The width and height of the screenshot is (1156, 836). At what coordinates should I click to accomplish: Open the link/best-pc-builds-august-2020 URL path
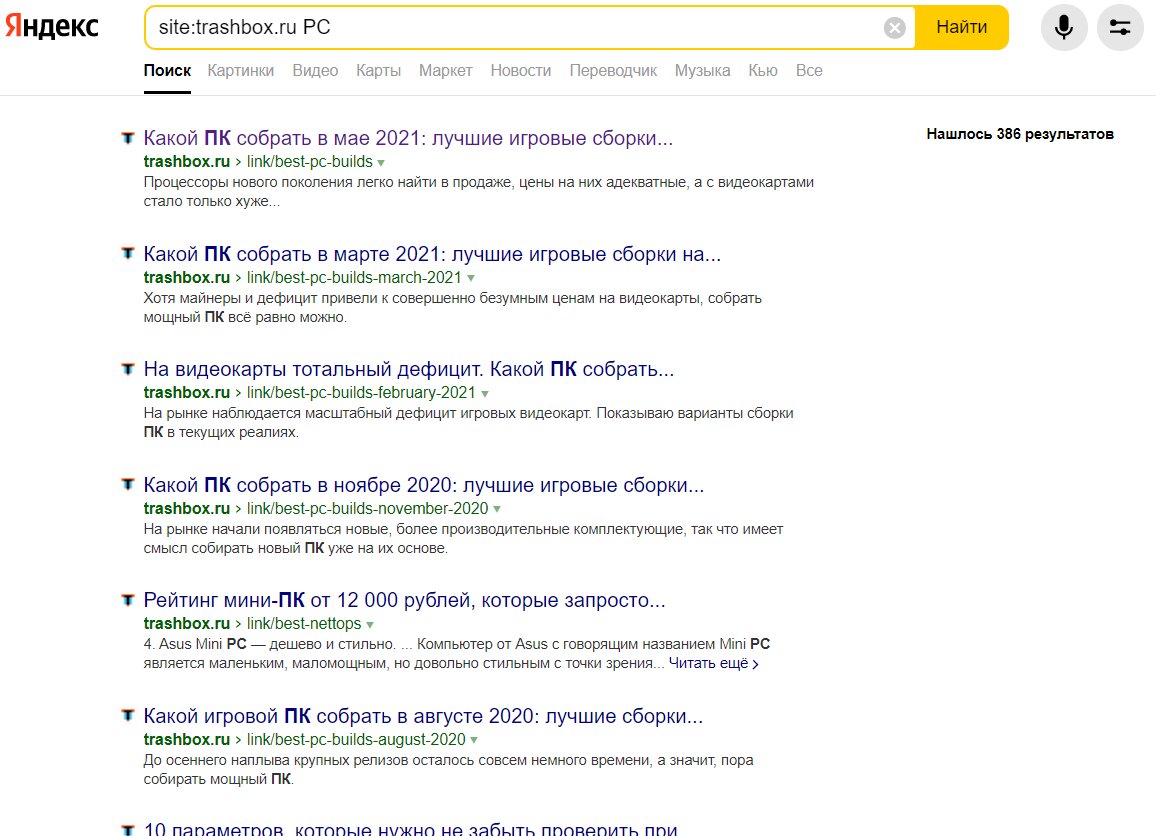pos(356,739)
